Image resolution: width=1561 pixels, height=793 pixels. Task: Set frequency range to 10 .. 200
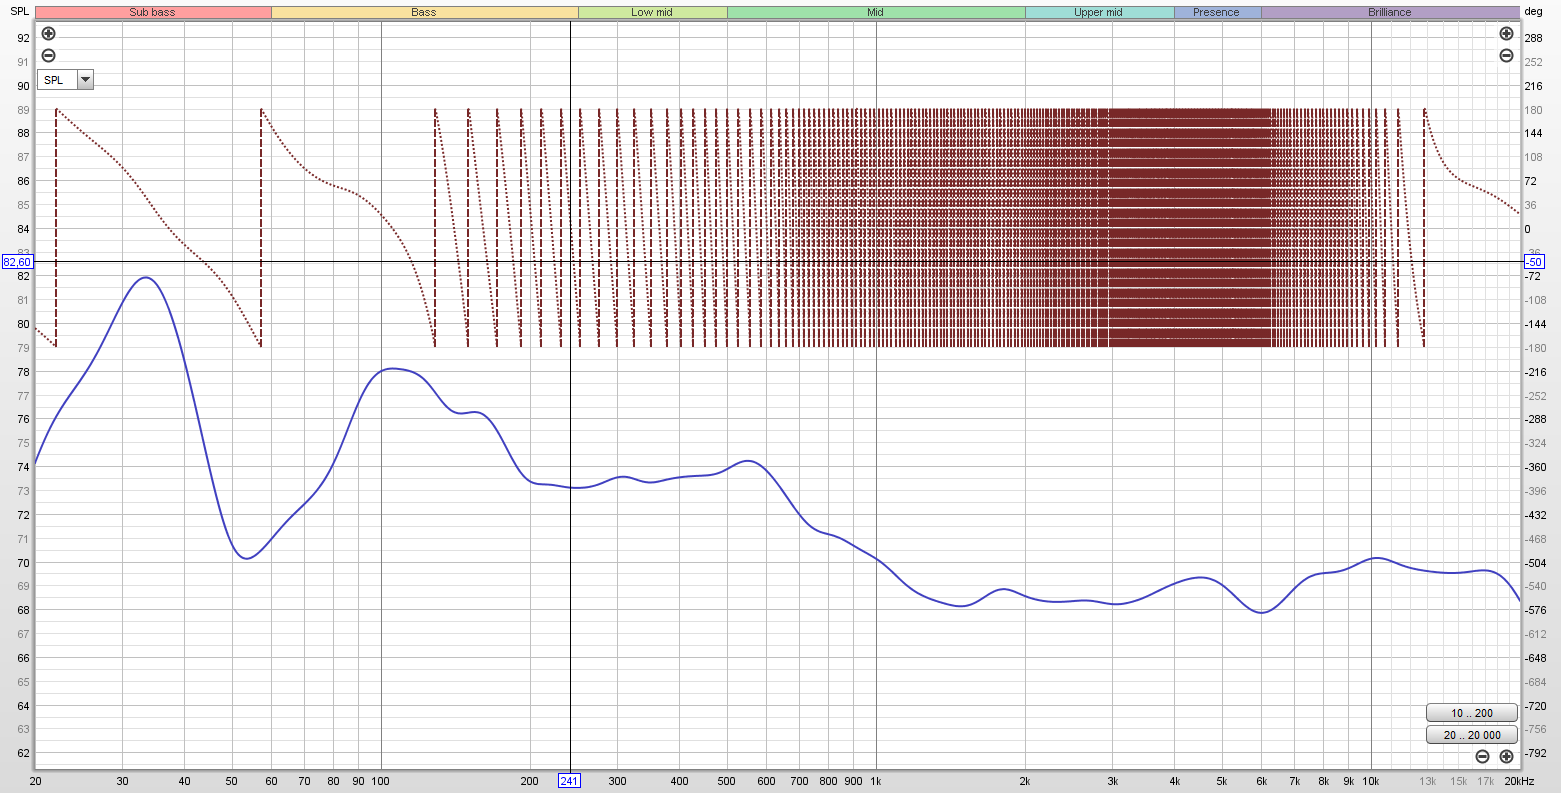point(1471,713)
